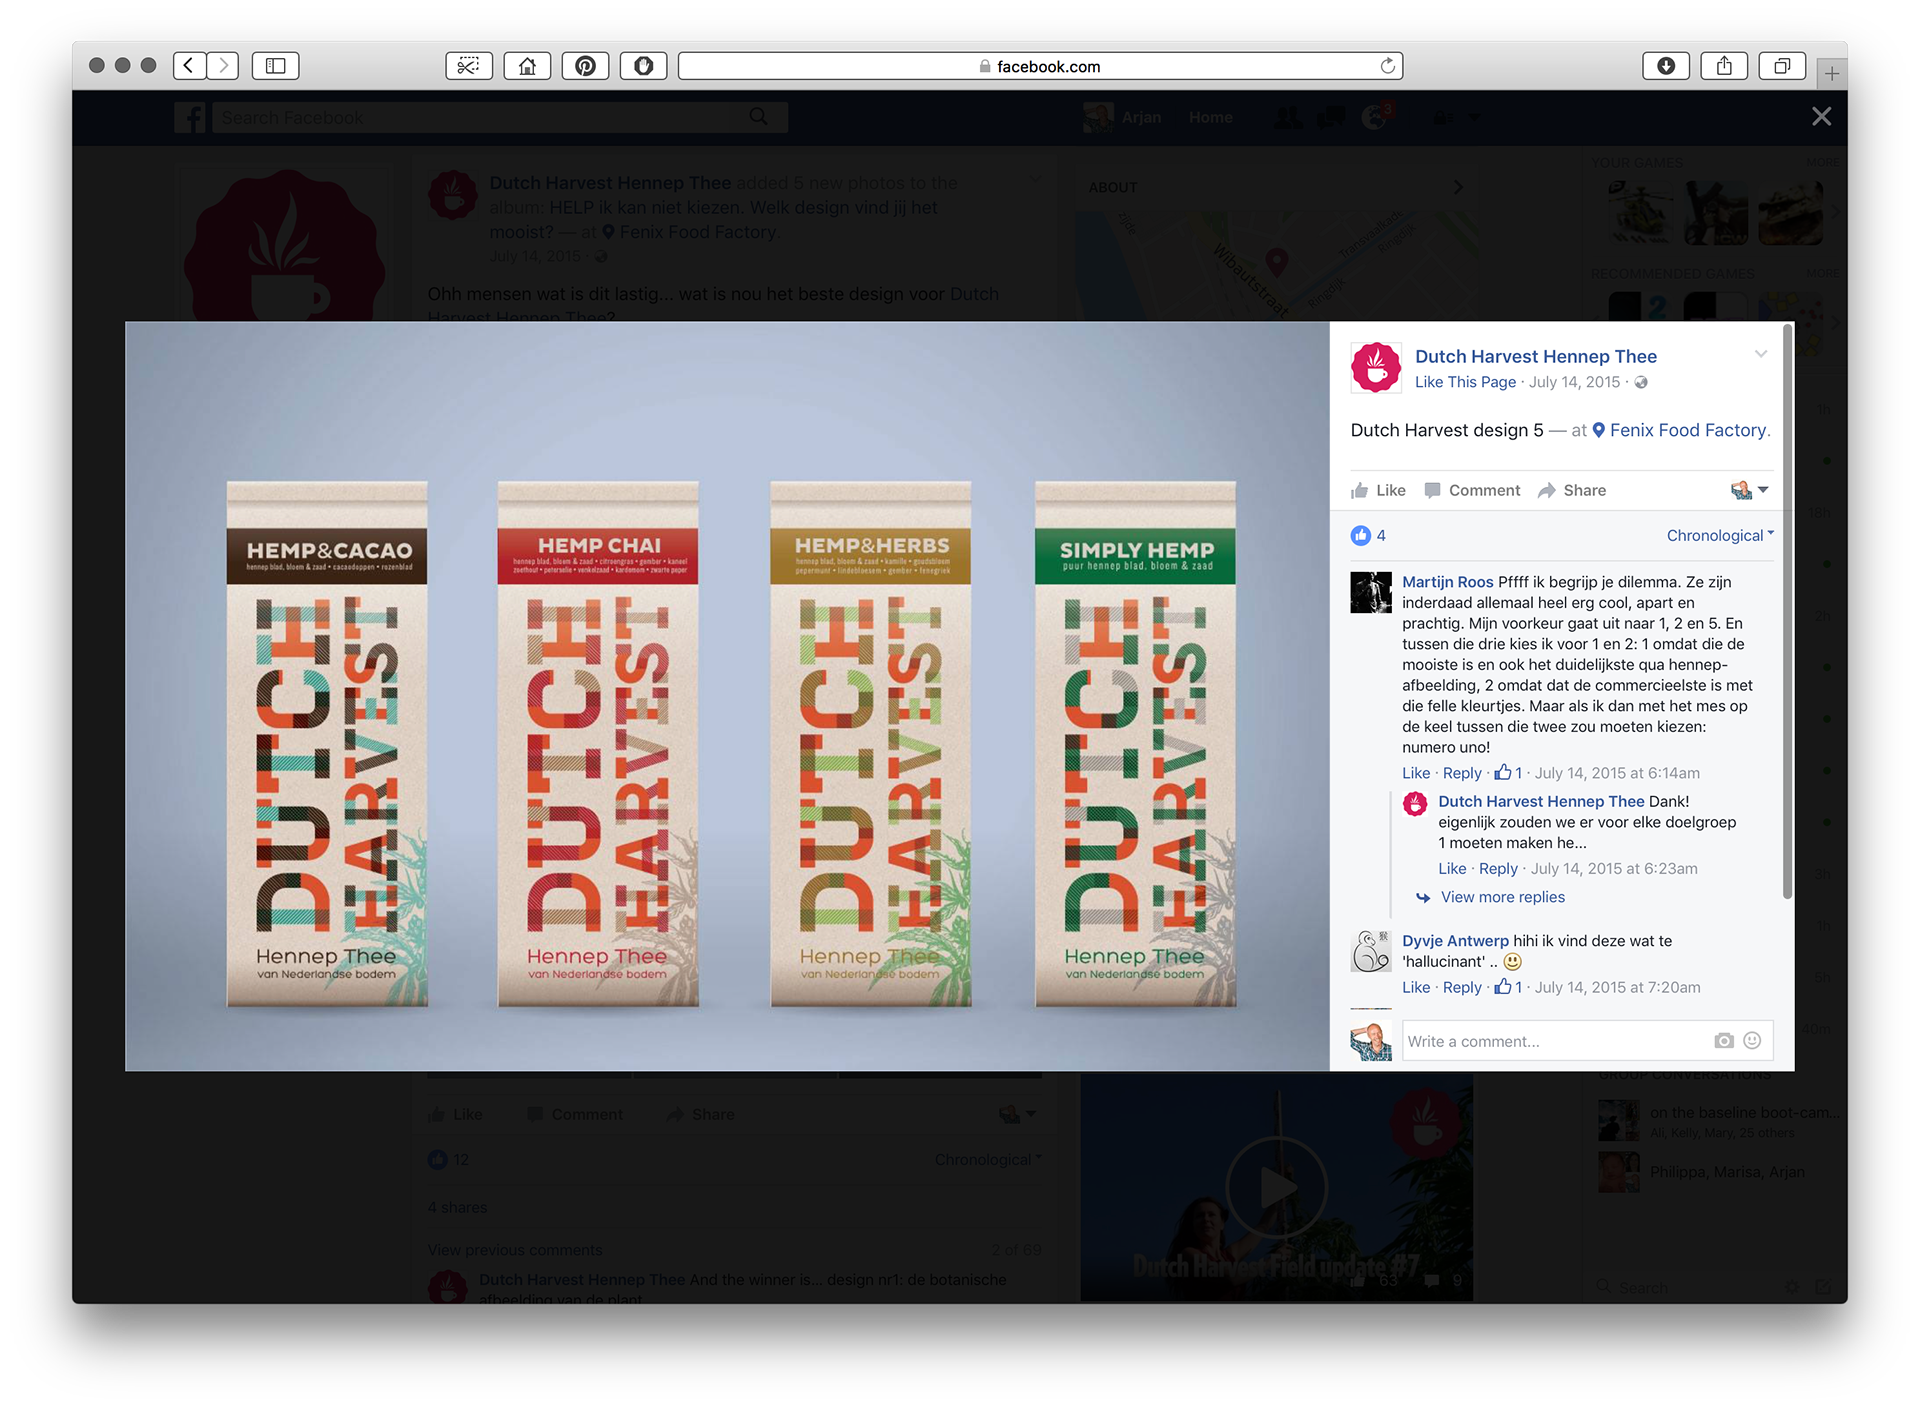This screenshot has height=1407, width=1920.
Task: Add a new tab with the plus button
Action: pyautogui.click(x=1831, y=73)
